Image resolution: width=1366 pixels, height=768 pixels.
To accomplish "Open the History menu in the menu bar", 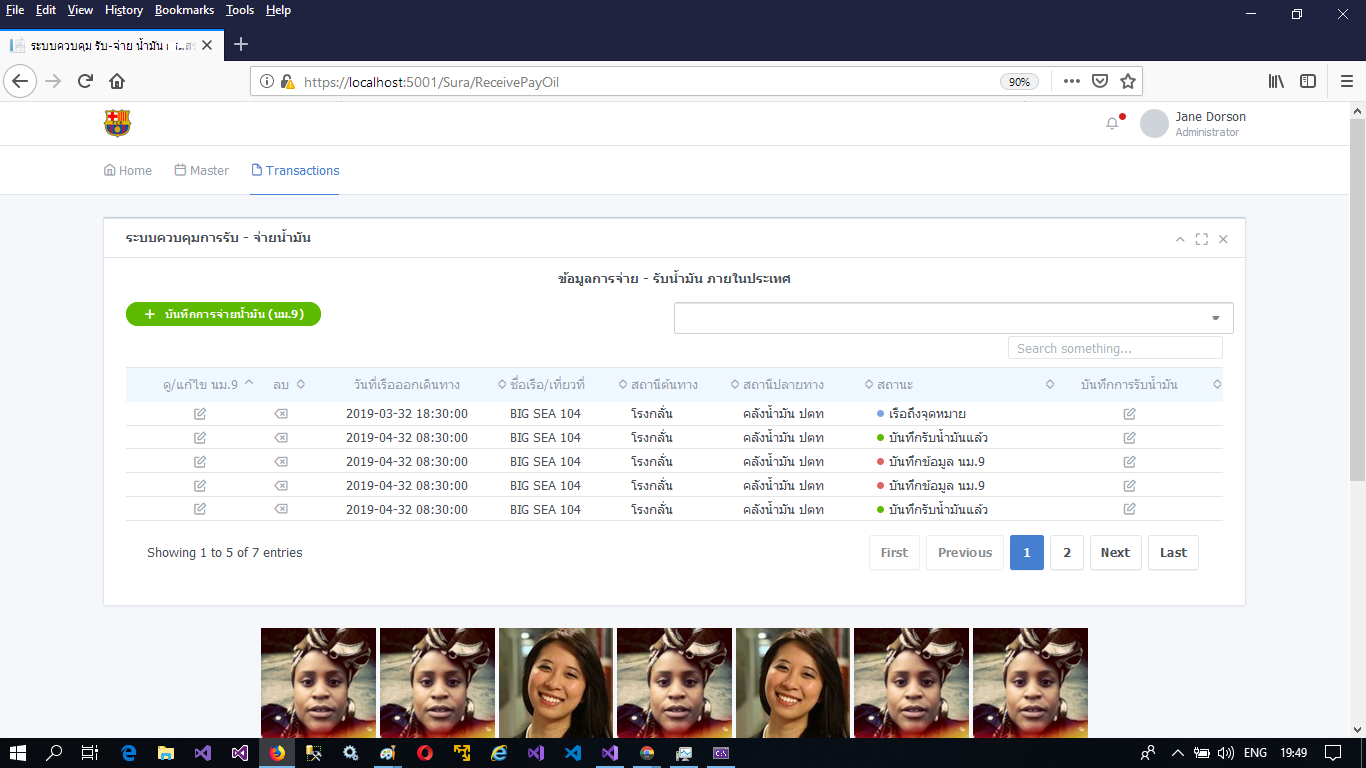I will coord(124,10).
